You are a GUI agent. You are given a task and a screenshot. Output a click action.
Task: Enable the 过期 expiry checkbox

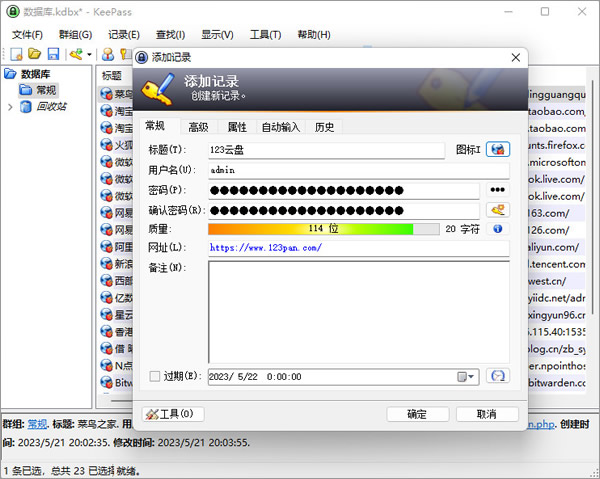pyautogui.click(x=155, y=376)
